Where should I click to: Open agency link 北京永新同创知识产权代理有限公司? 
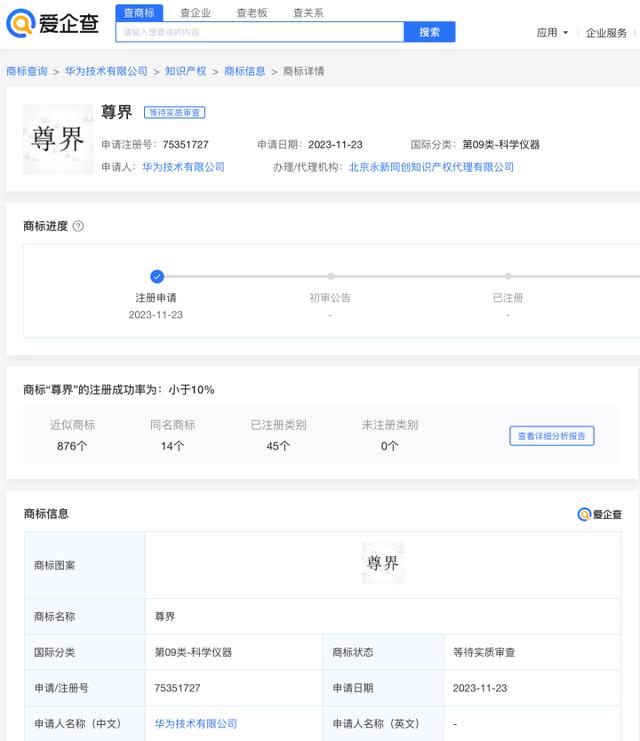tap(431, 167)
